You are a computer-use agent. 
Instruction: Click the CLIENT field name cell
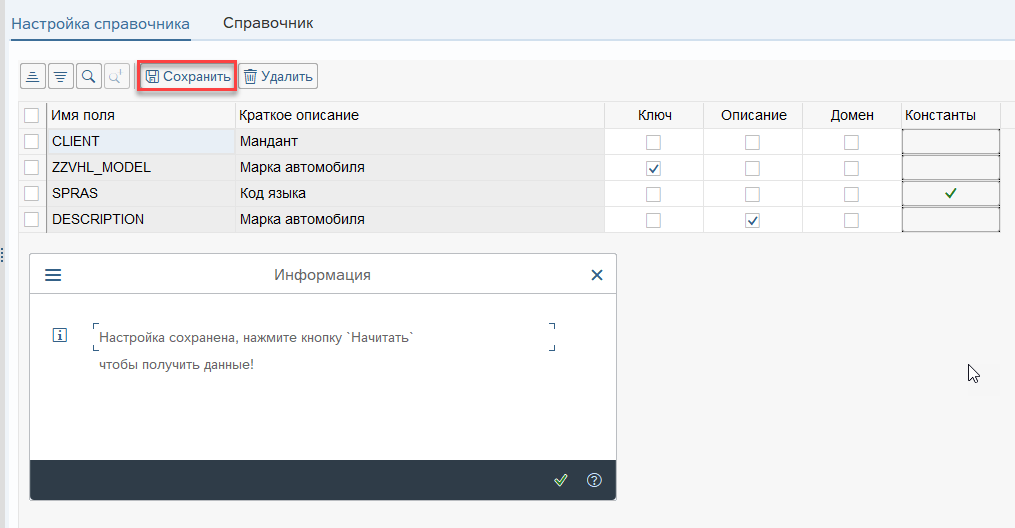click(140, 142)
